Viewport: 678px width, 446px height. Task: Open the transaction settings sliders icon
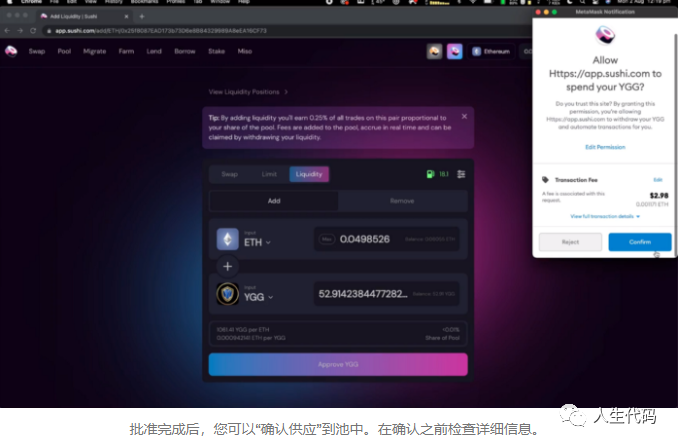(x=461, y=174)
